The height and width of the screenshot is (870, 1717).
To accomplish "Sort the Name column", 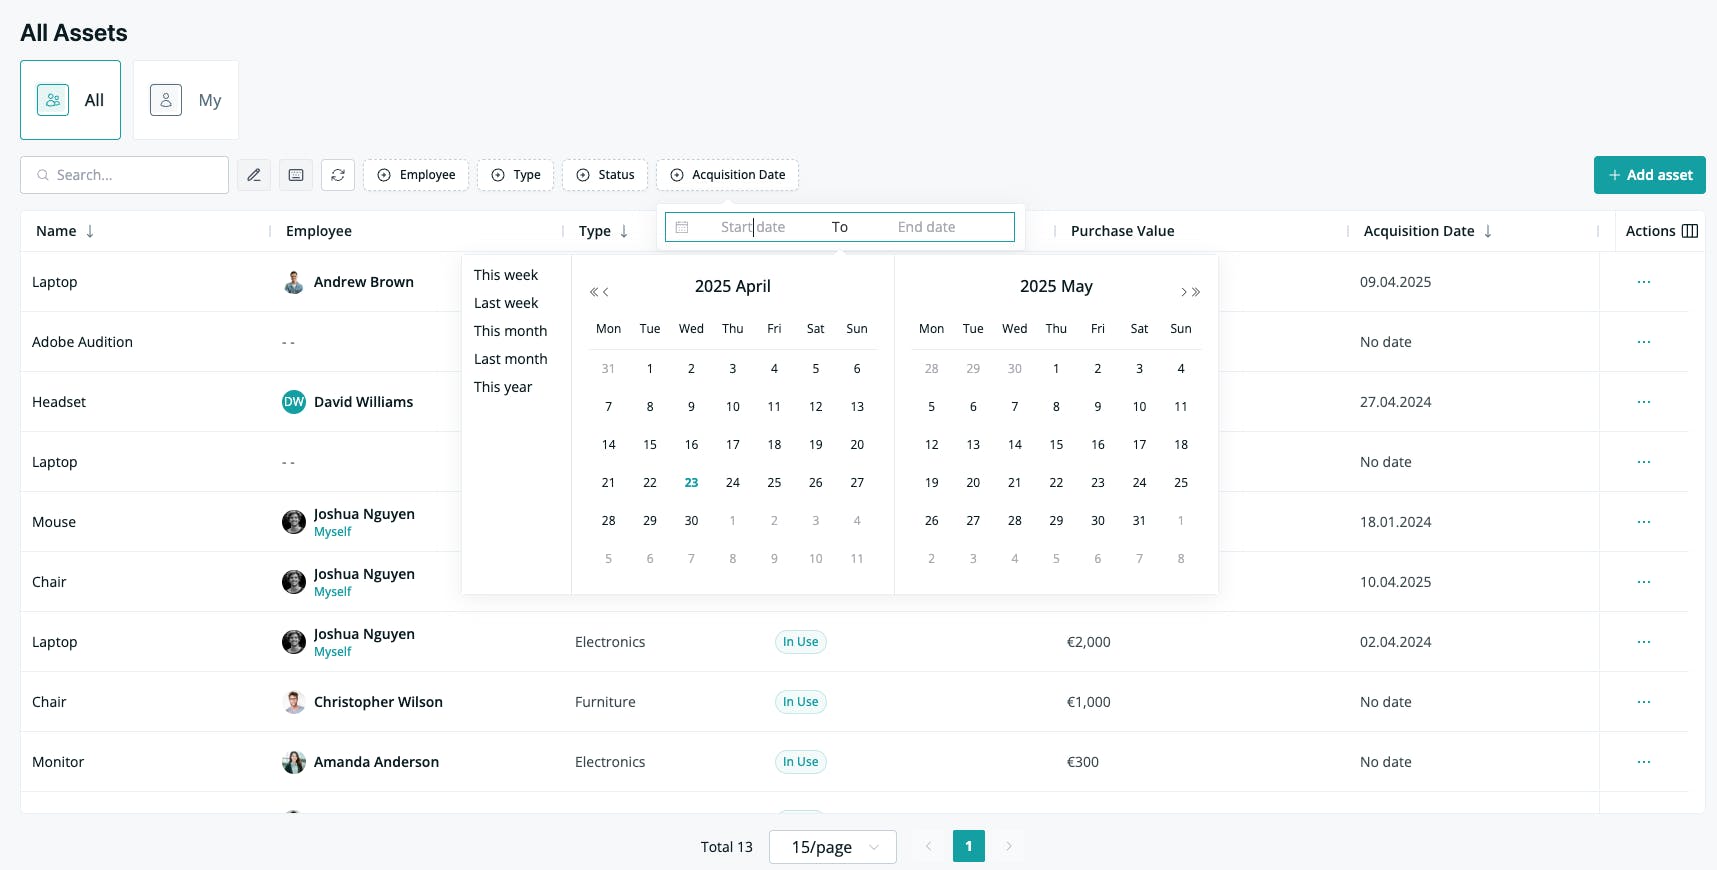I will click(90, 231).
